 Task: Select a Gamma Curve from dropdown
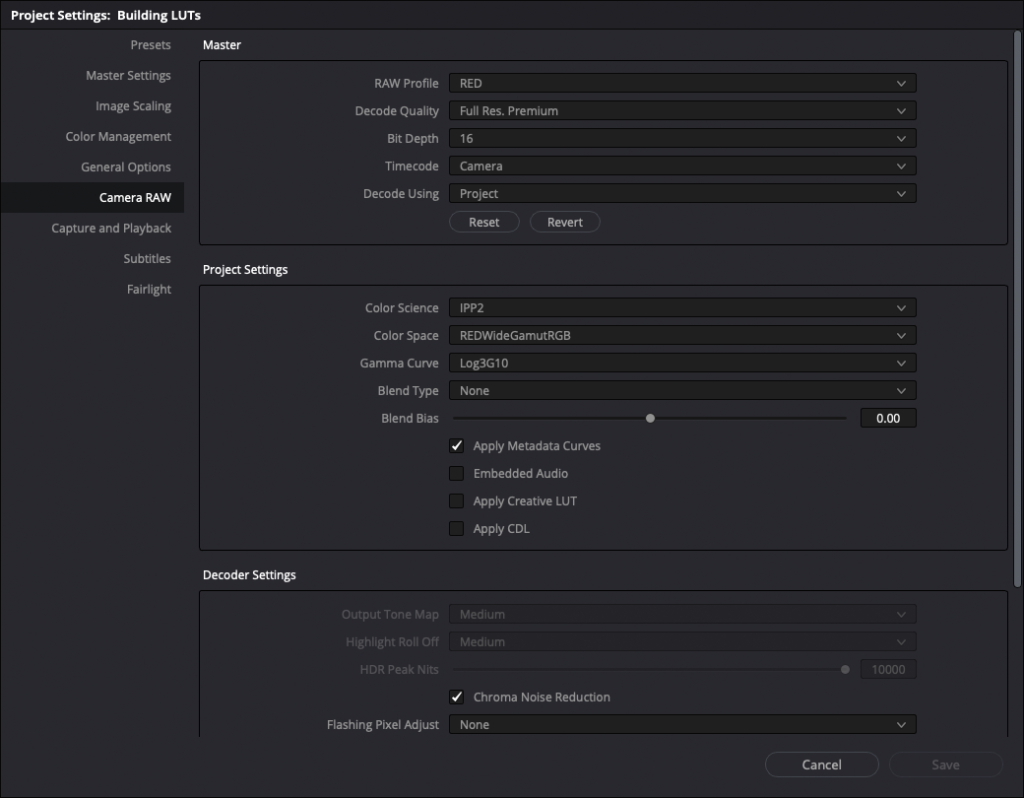pos(682,363)
